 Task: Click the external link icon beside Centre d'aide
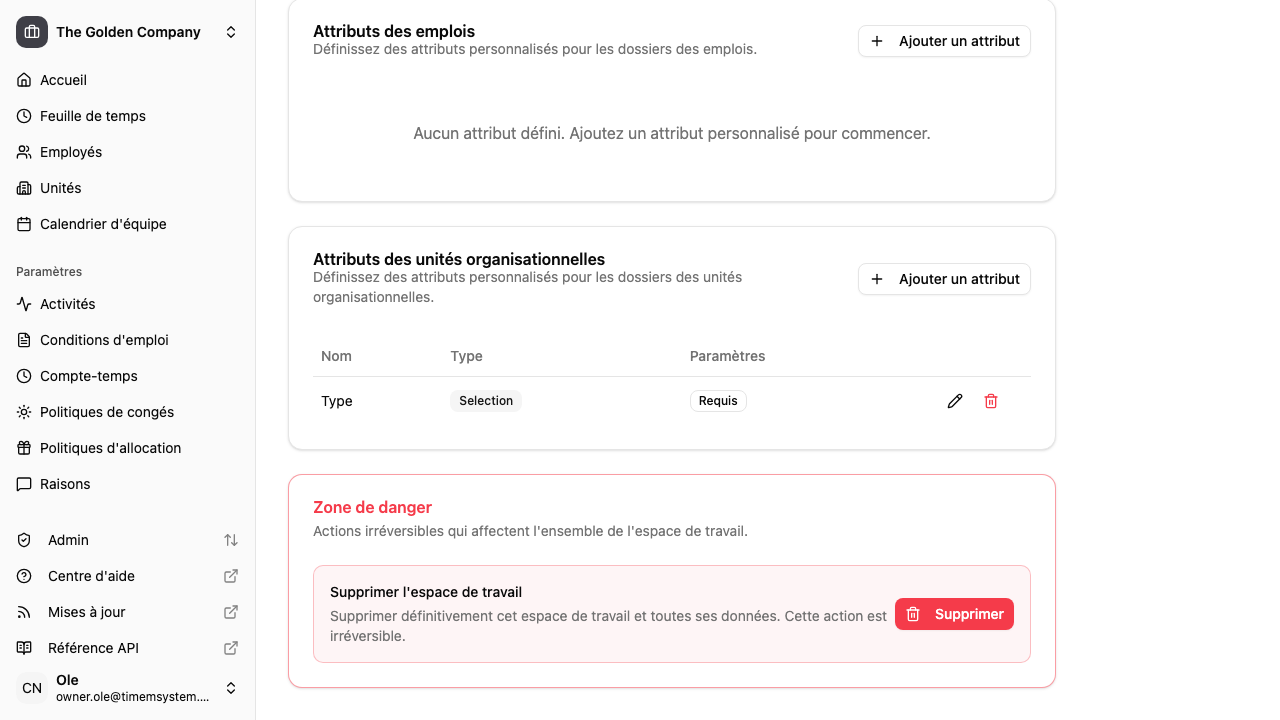231,576
